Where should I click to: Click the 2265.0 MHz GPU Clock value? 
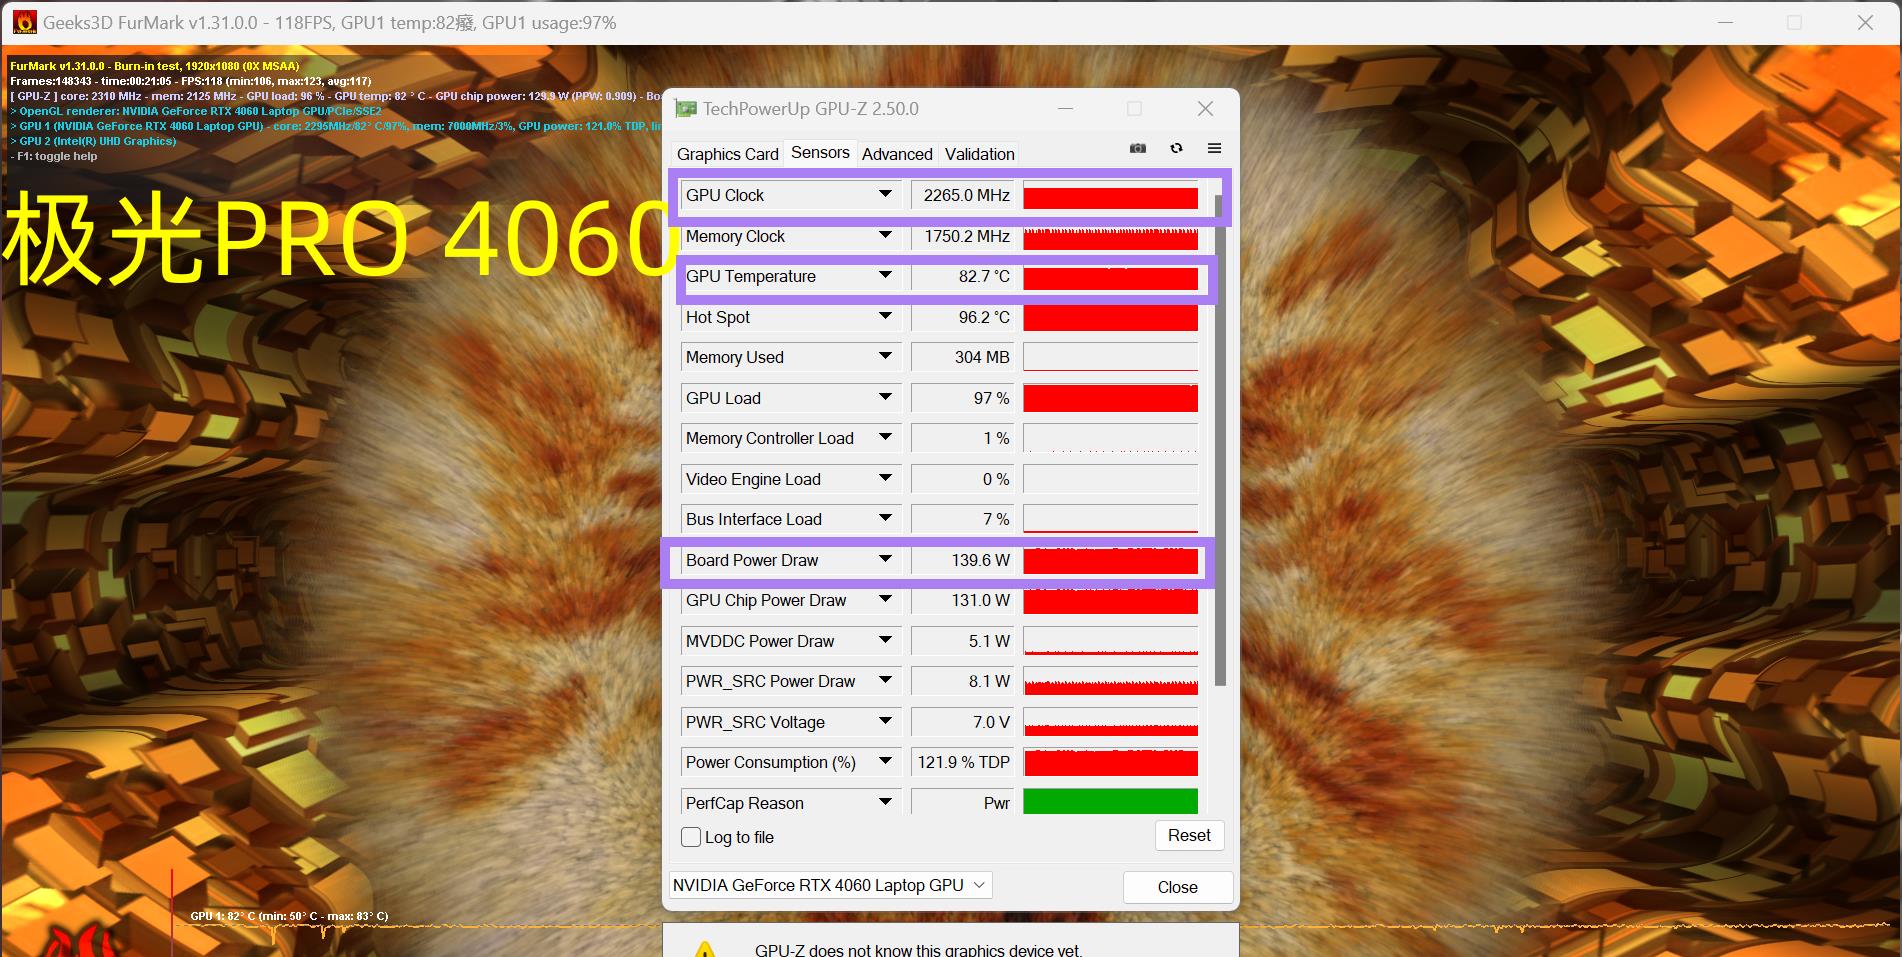click(x=962, y=195)
